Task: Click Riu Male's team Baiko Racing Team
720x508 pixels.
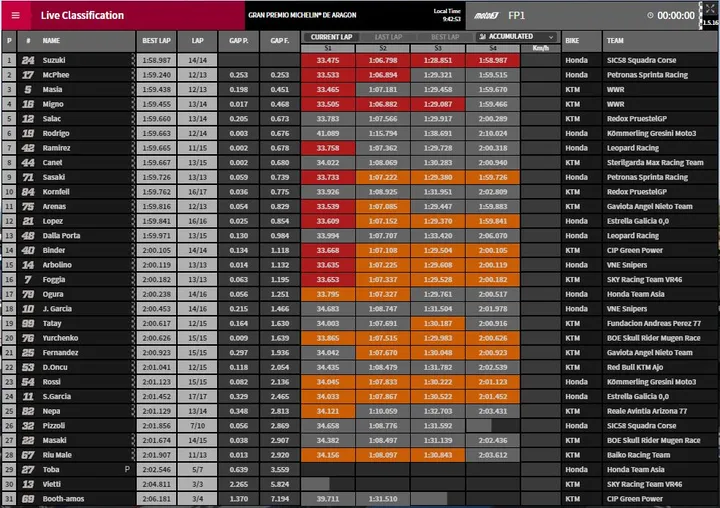Action: [638, 455]
